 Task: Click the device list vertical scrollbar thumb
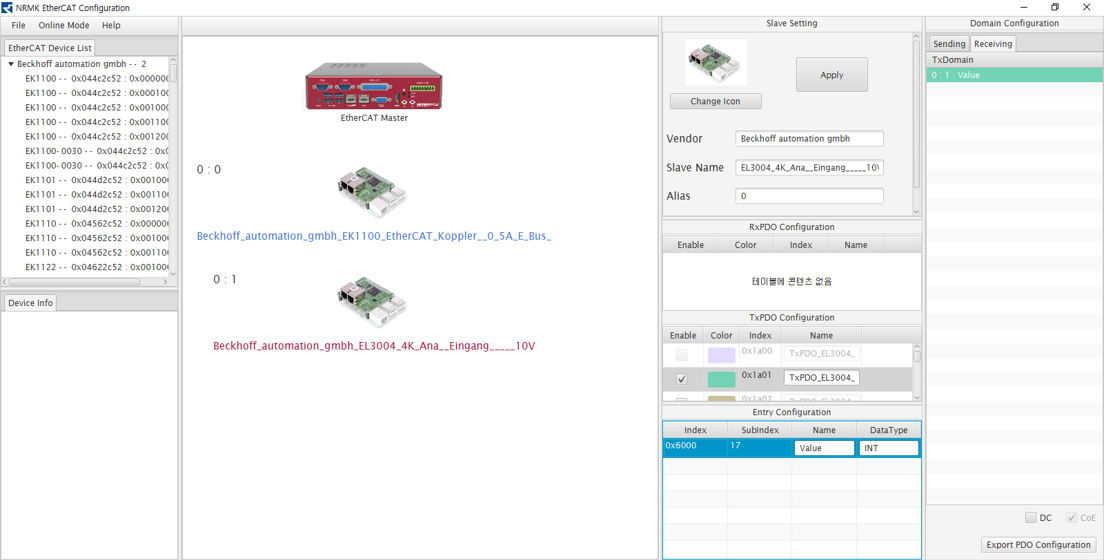(x=173, y=74)
